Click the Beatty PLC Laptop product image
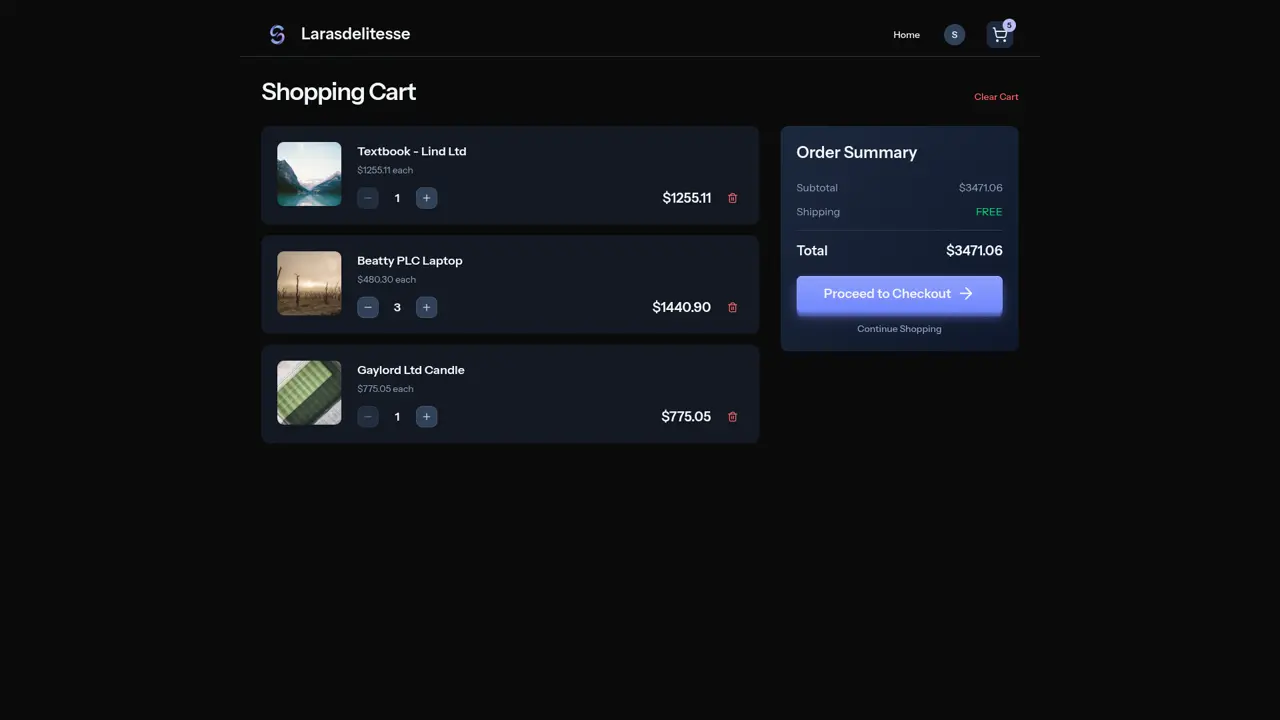 click(309, 283)
